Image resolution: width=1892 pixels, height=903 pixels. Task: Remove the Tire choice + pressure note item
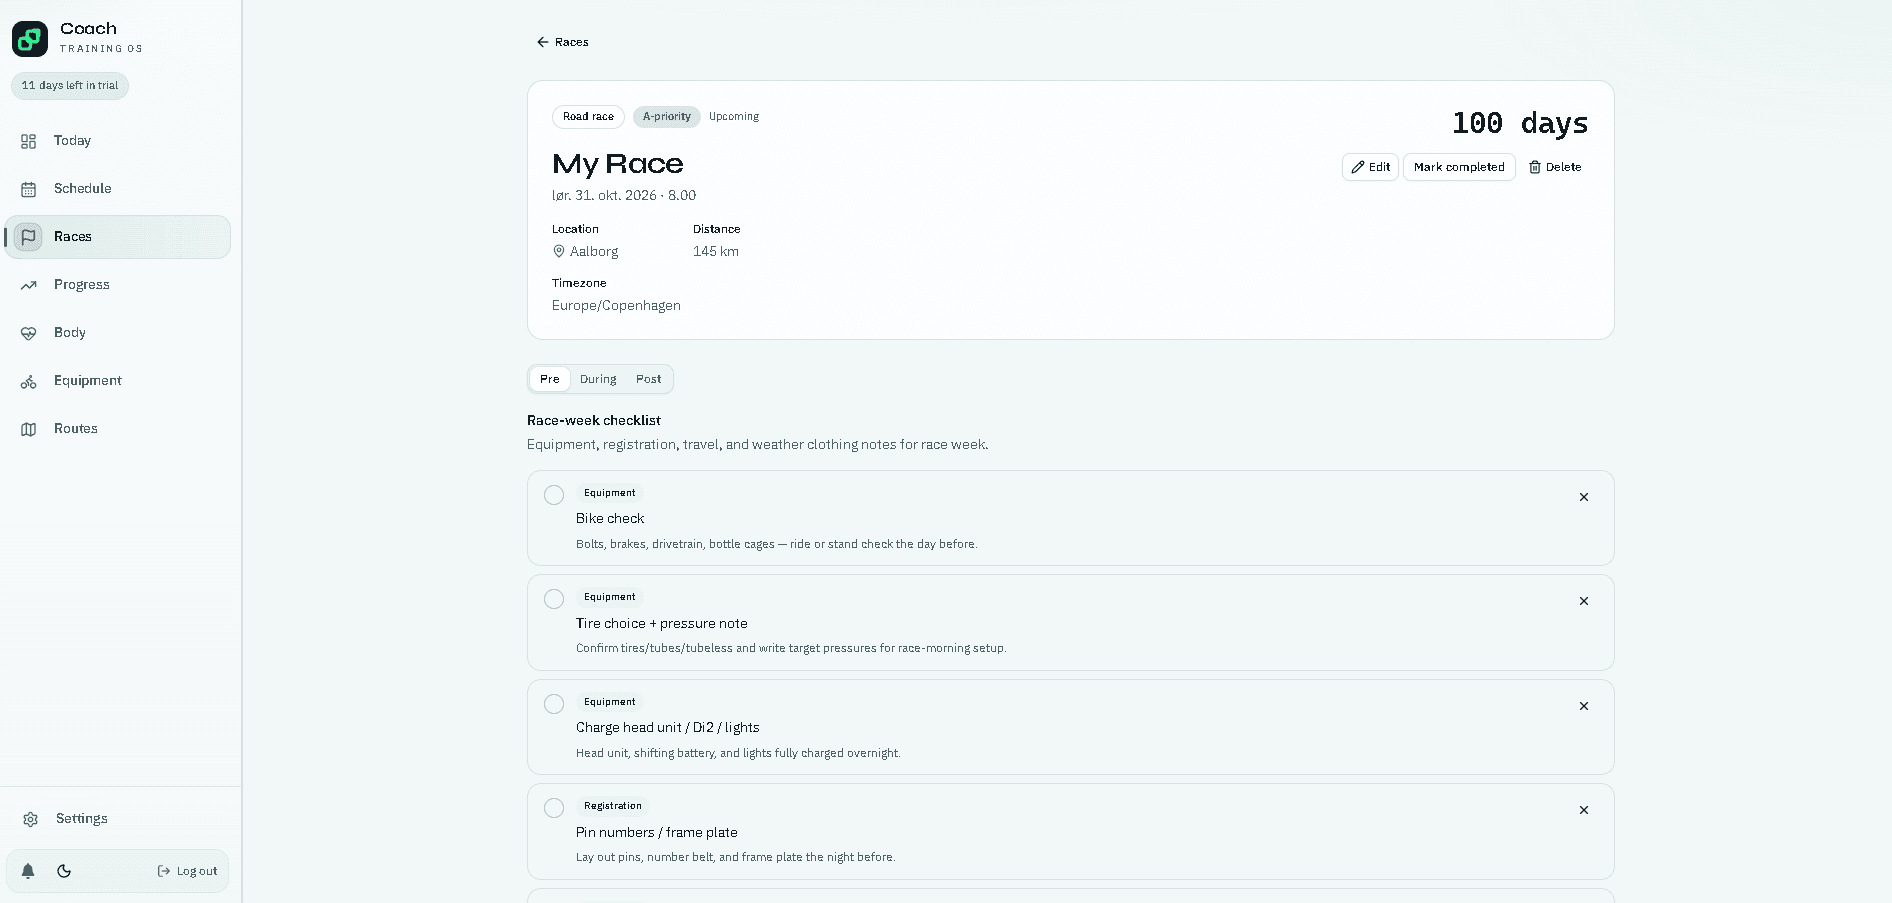[1584, 601]
